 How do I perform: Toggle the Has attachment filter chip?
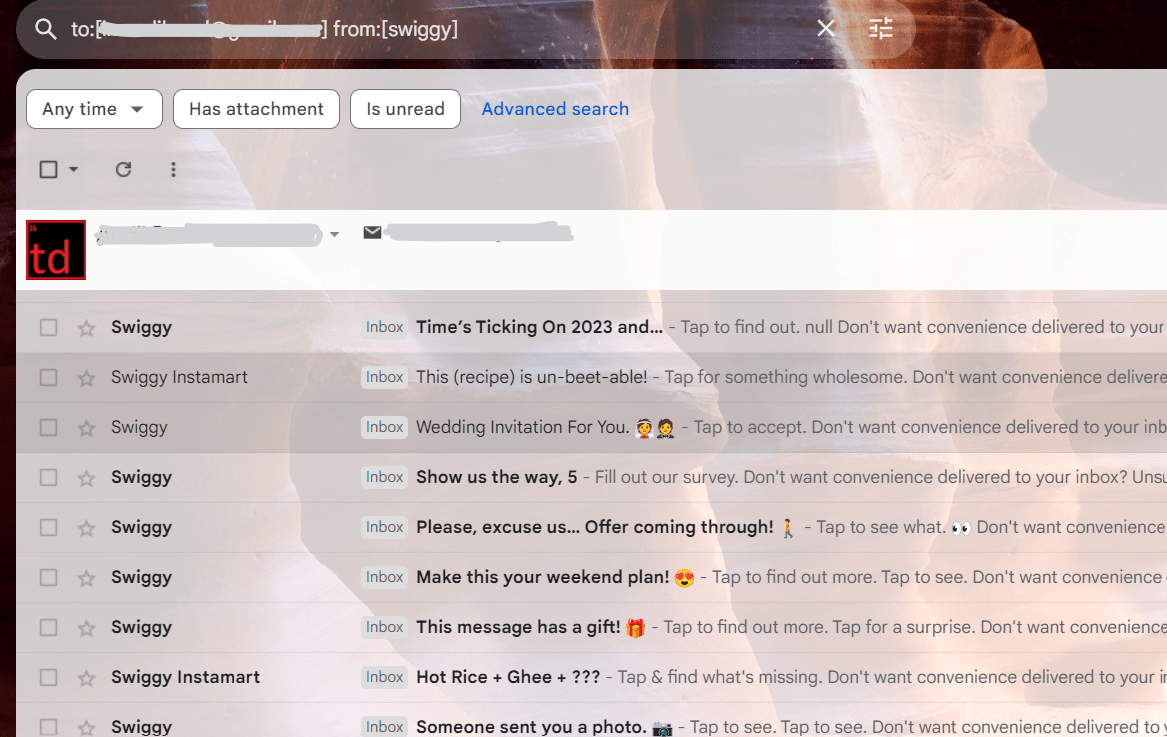coord(256,109)
